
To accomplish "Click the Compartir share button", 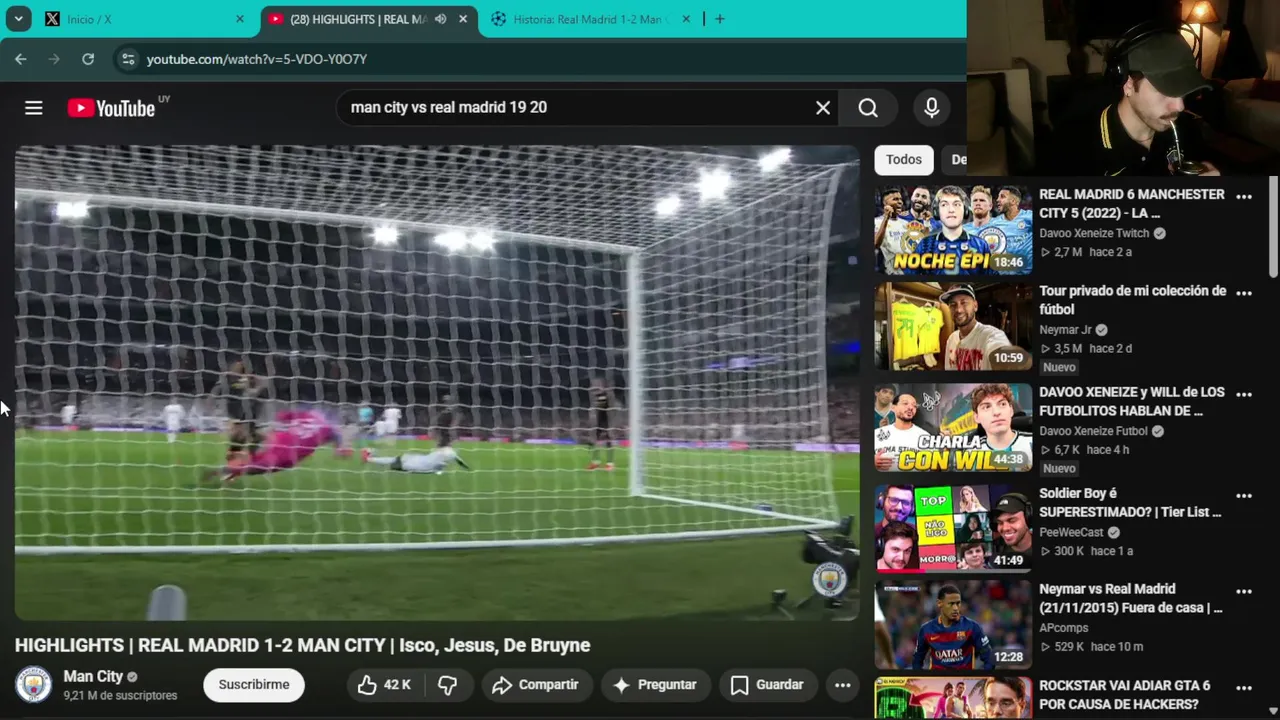I will coord(537,685).
